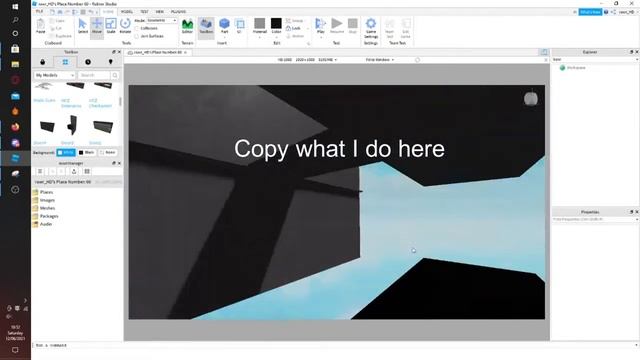Open the Fit to Window dropdown
This screenshot has width=640, height=360.
380,60
